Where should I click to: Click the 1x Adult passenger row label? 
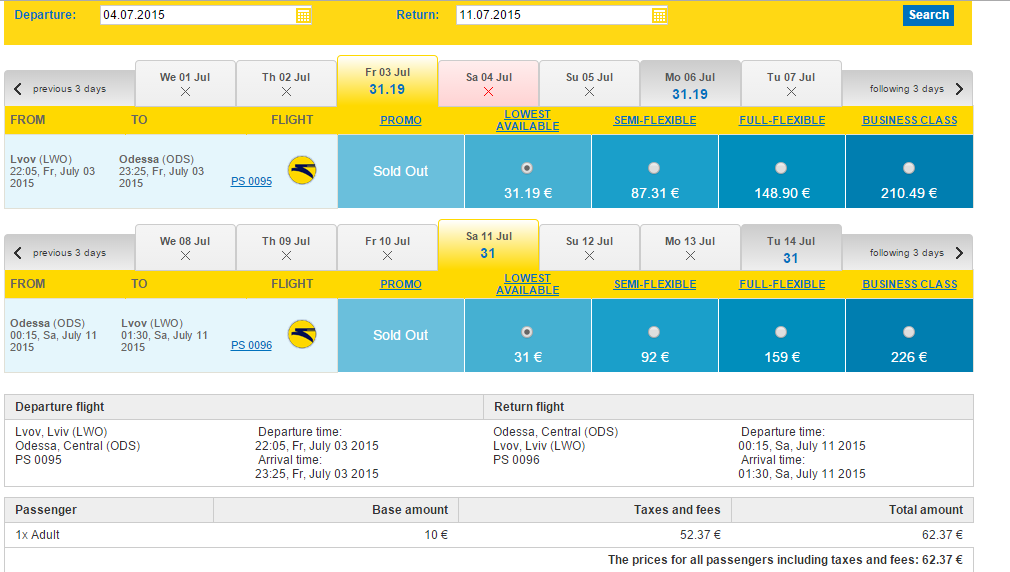click(37, 535)
